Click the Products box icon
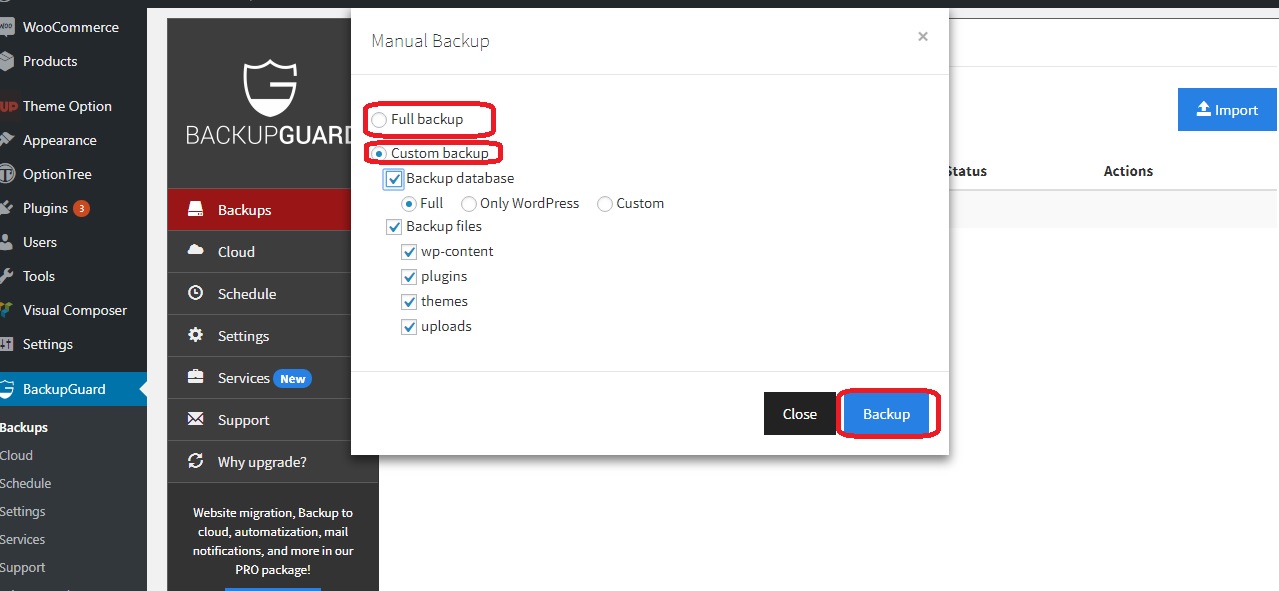The image size is (1279, 591). coord(7,61)
